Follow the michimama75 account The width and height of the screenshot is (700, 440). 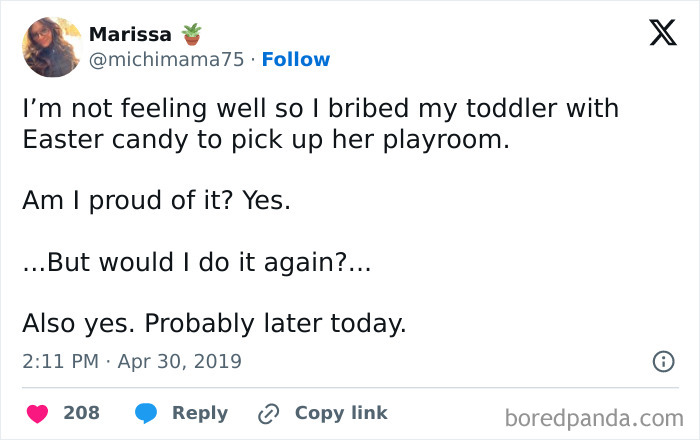[x=295, y=60]
